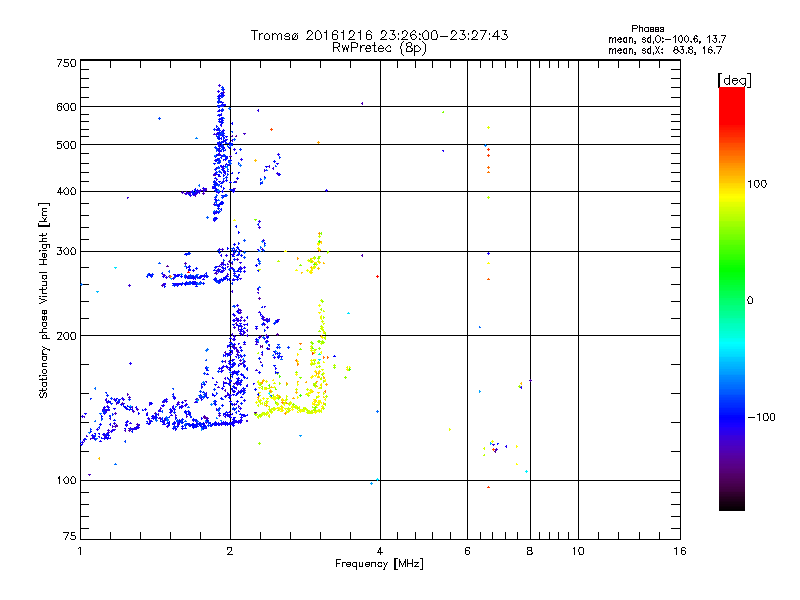Click the y-axis tick label '200'

(67, 336)
